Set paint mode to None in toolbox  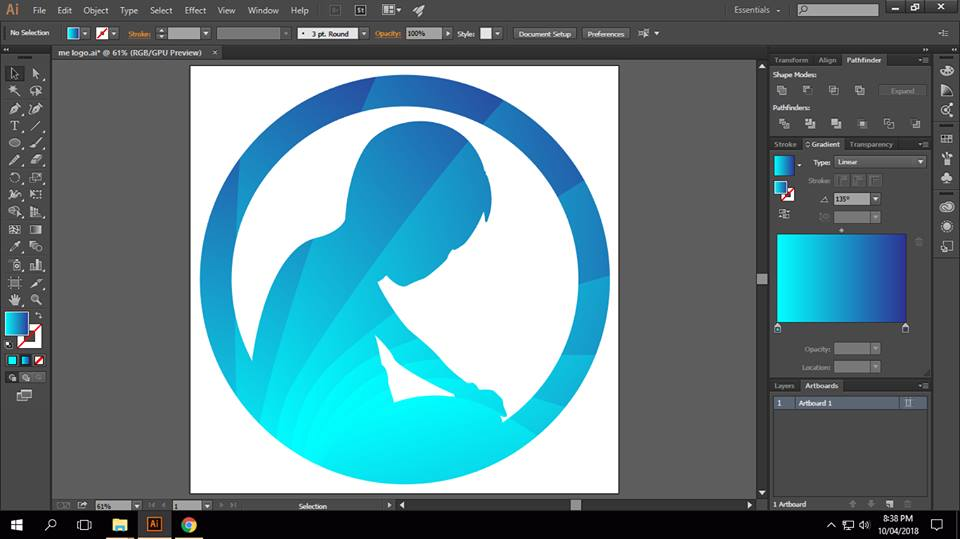click(x=39, y=360)
